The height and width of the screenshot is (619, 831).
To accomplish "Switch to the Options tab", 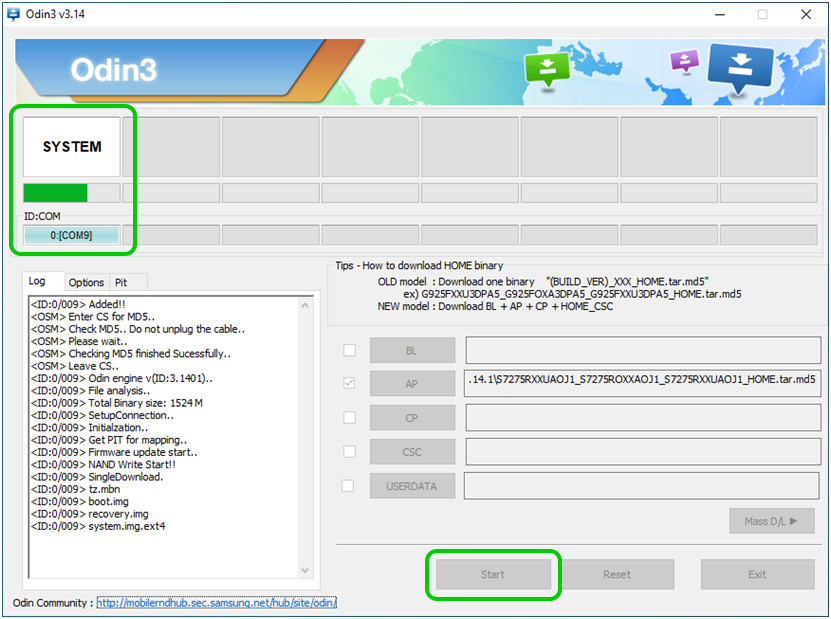I will 87,283.
